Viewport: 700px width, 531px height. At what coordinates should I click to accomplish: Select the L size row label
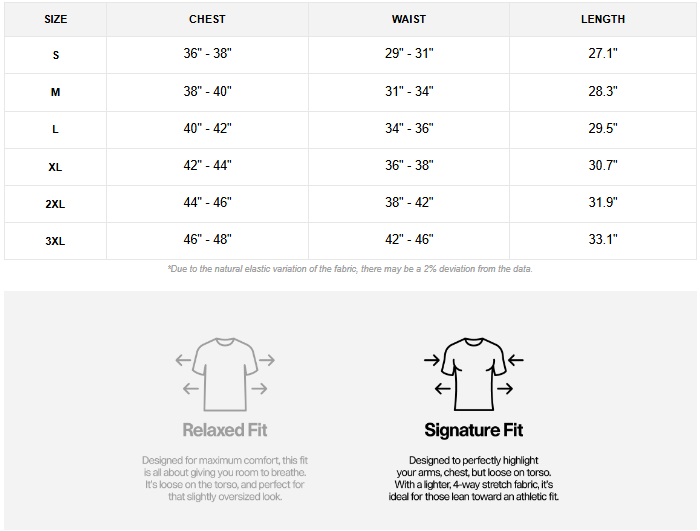coord(56,129)
